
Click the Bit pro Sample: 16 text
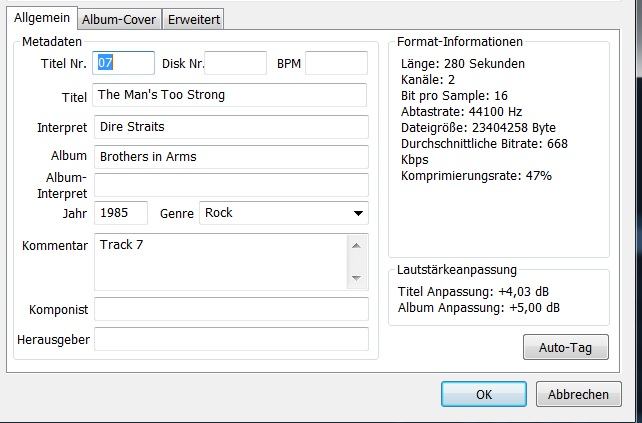[454, 96]
